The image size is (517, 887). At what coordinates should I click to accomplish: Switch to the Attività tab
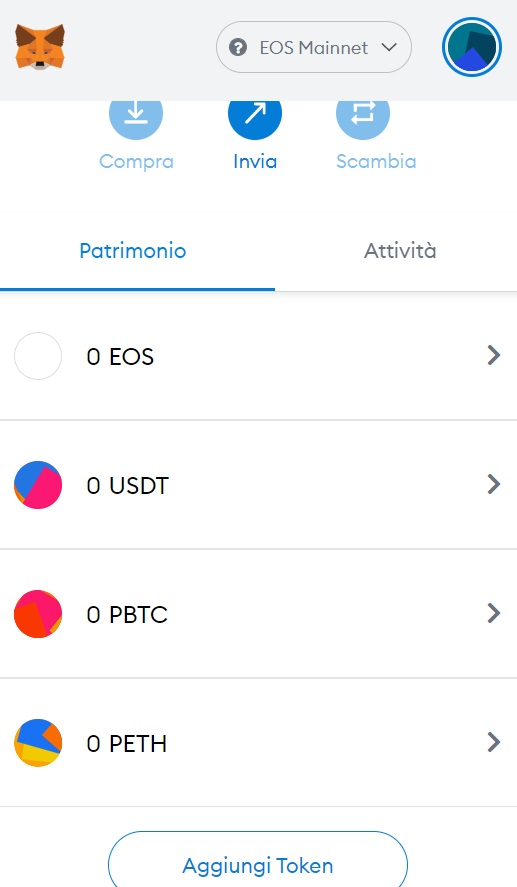coord(400,251)
